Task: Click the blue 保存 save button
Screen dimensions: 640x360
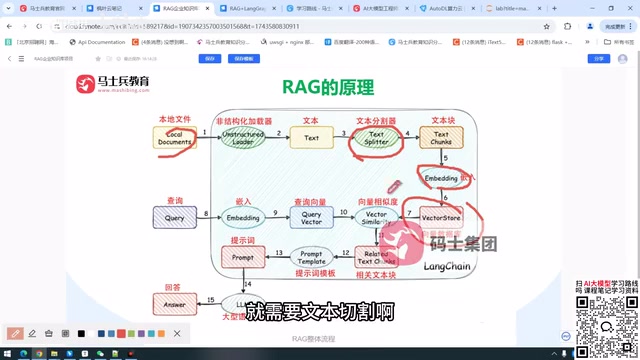Action: pyautogui.click(x=210, y=59)
